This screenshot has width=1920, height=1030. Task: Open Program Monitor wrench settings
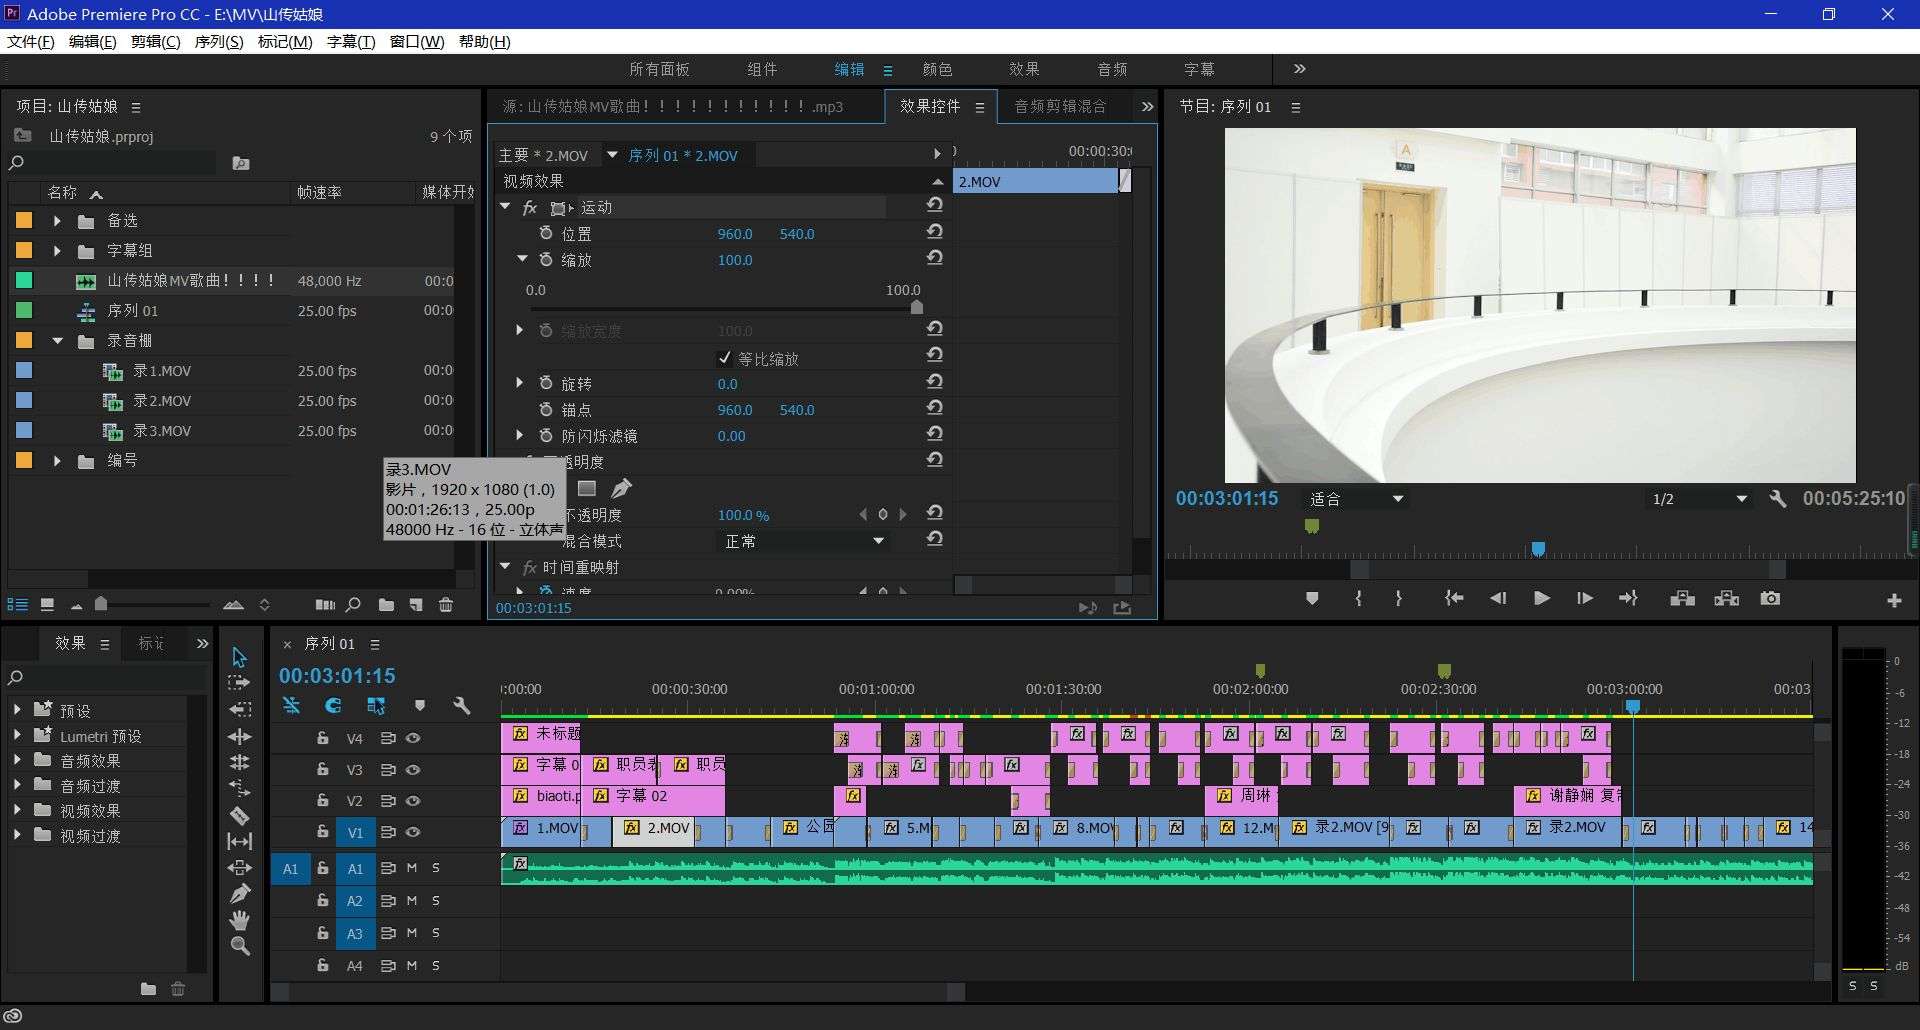click(x=1777, y=499)
